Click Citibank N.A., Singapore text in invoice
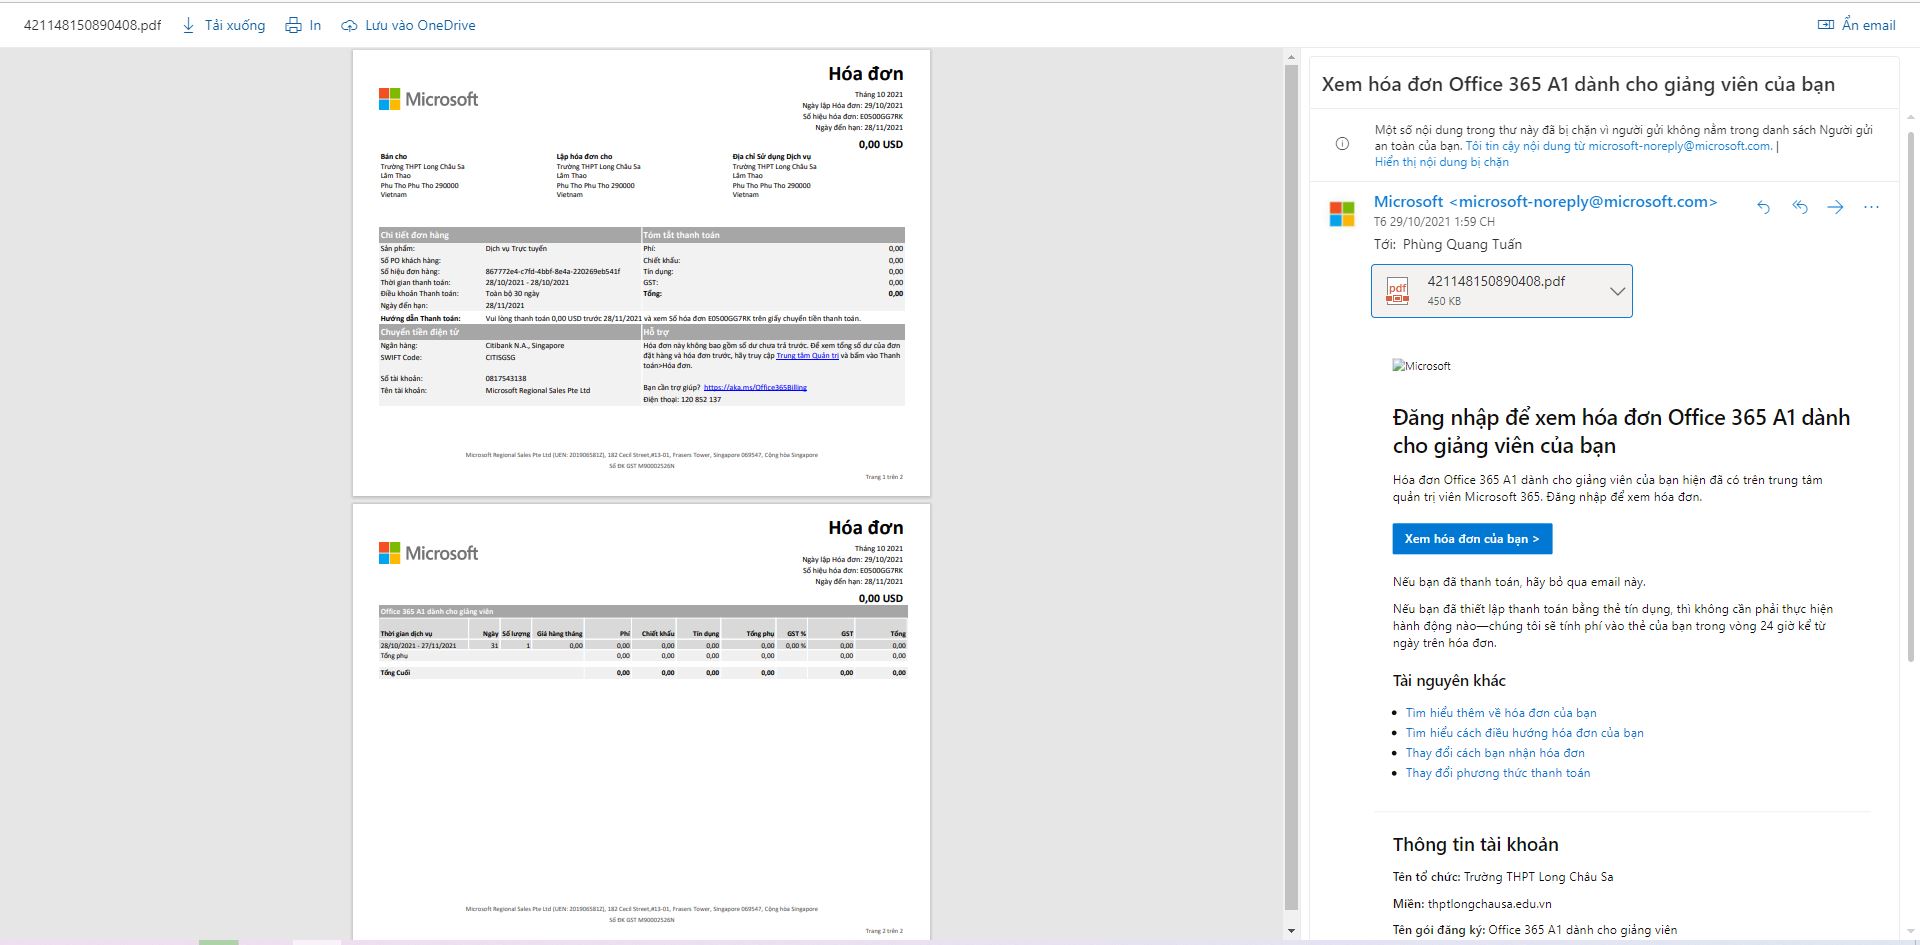The image size is (1920, 945). pos(525,346)
